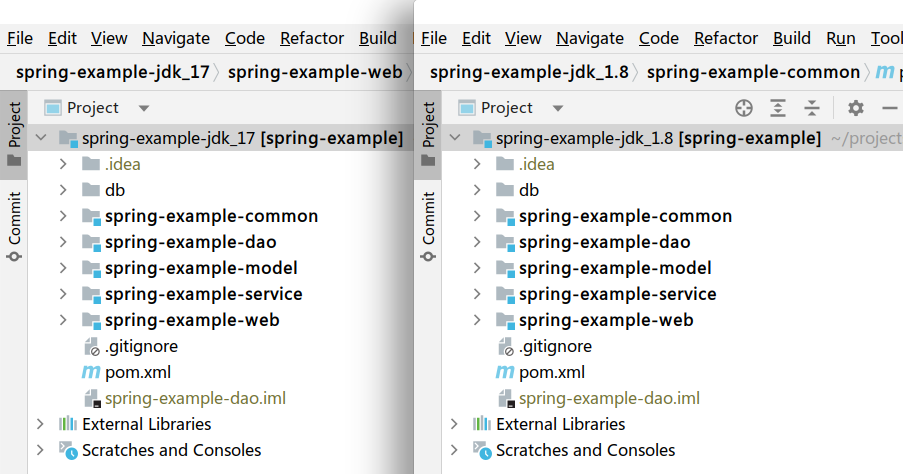The width and height of the screenshot is (903, 474).
Task: Click spring-example-dao.iml file icon in right window
Action: point(507,399)
